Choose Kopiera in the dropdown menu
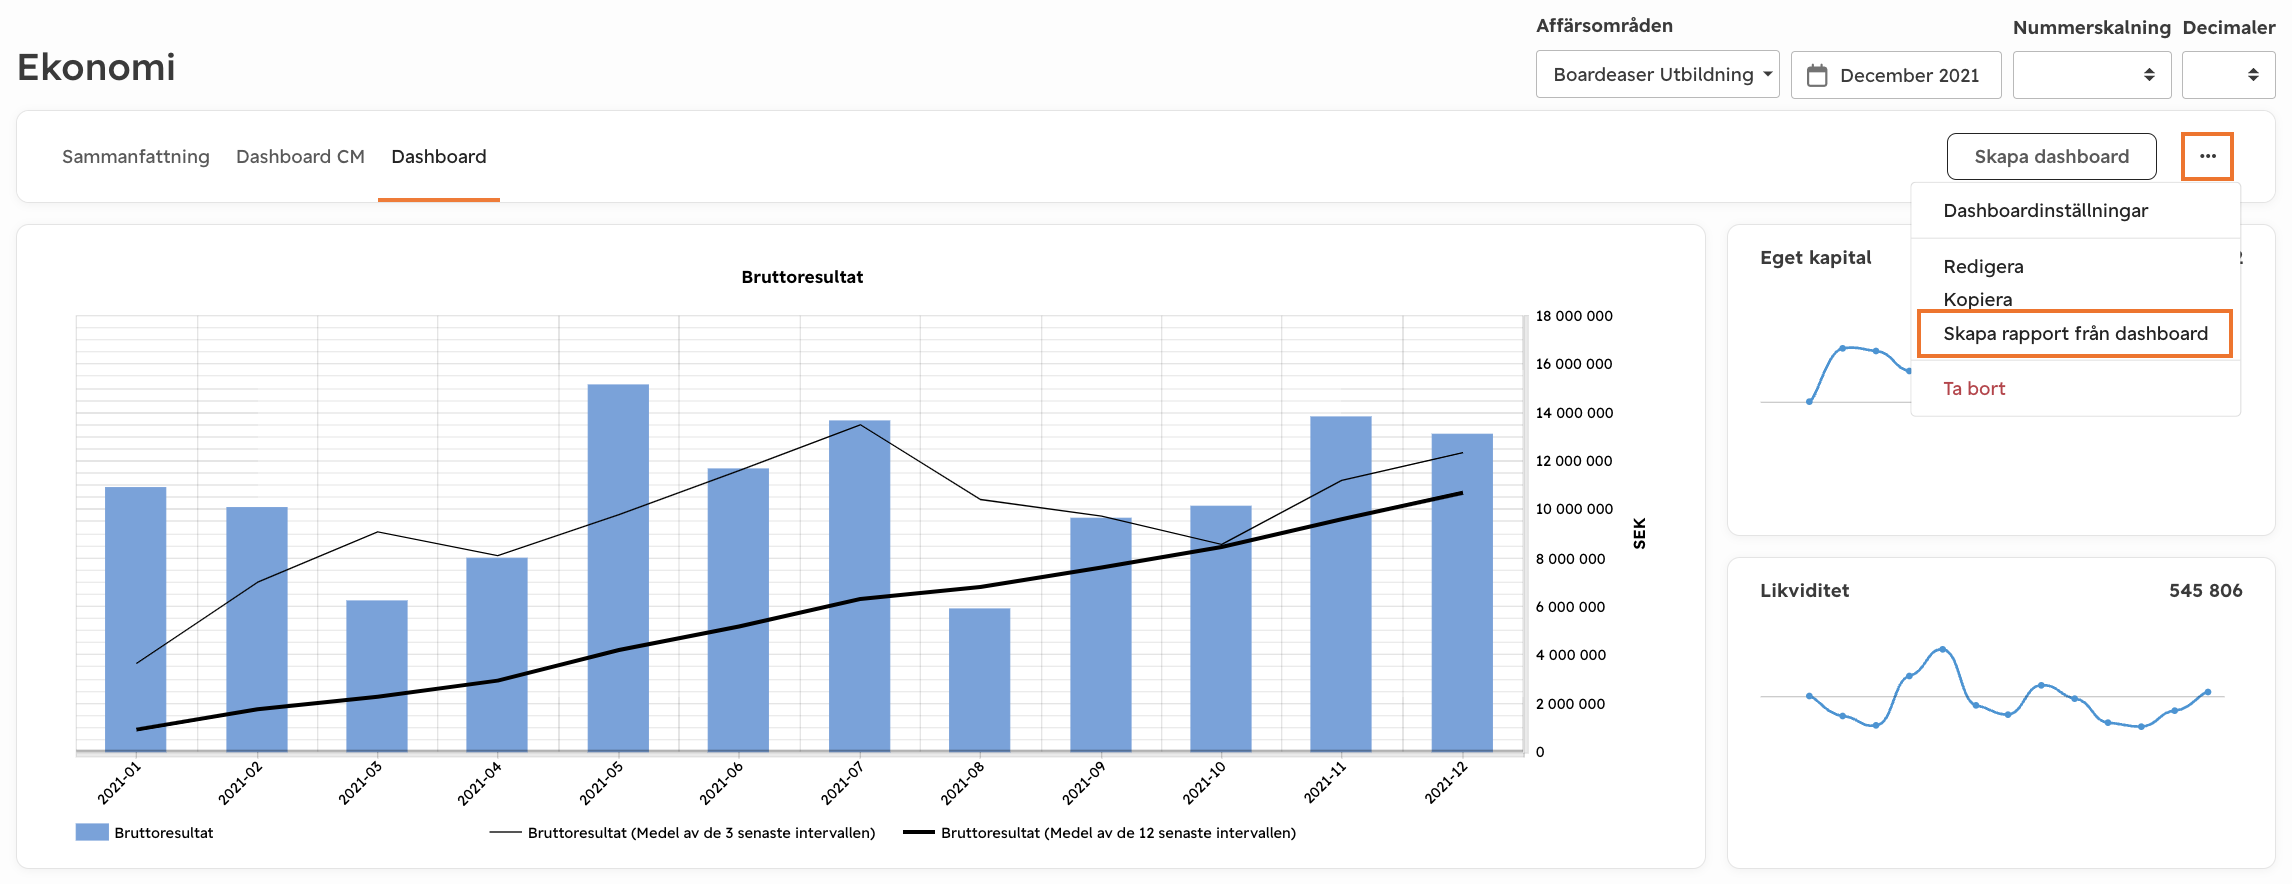 1977,299
